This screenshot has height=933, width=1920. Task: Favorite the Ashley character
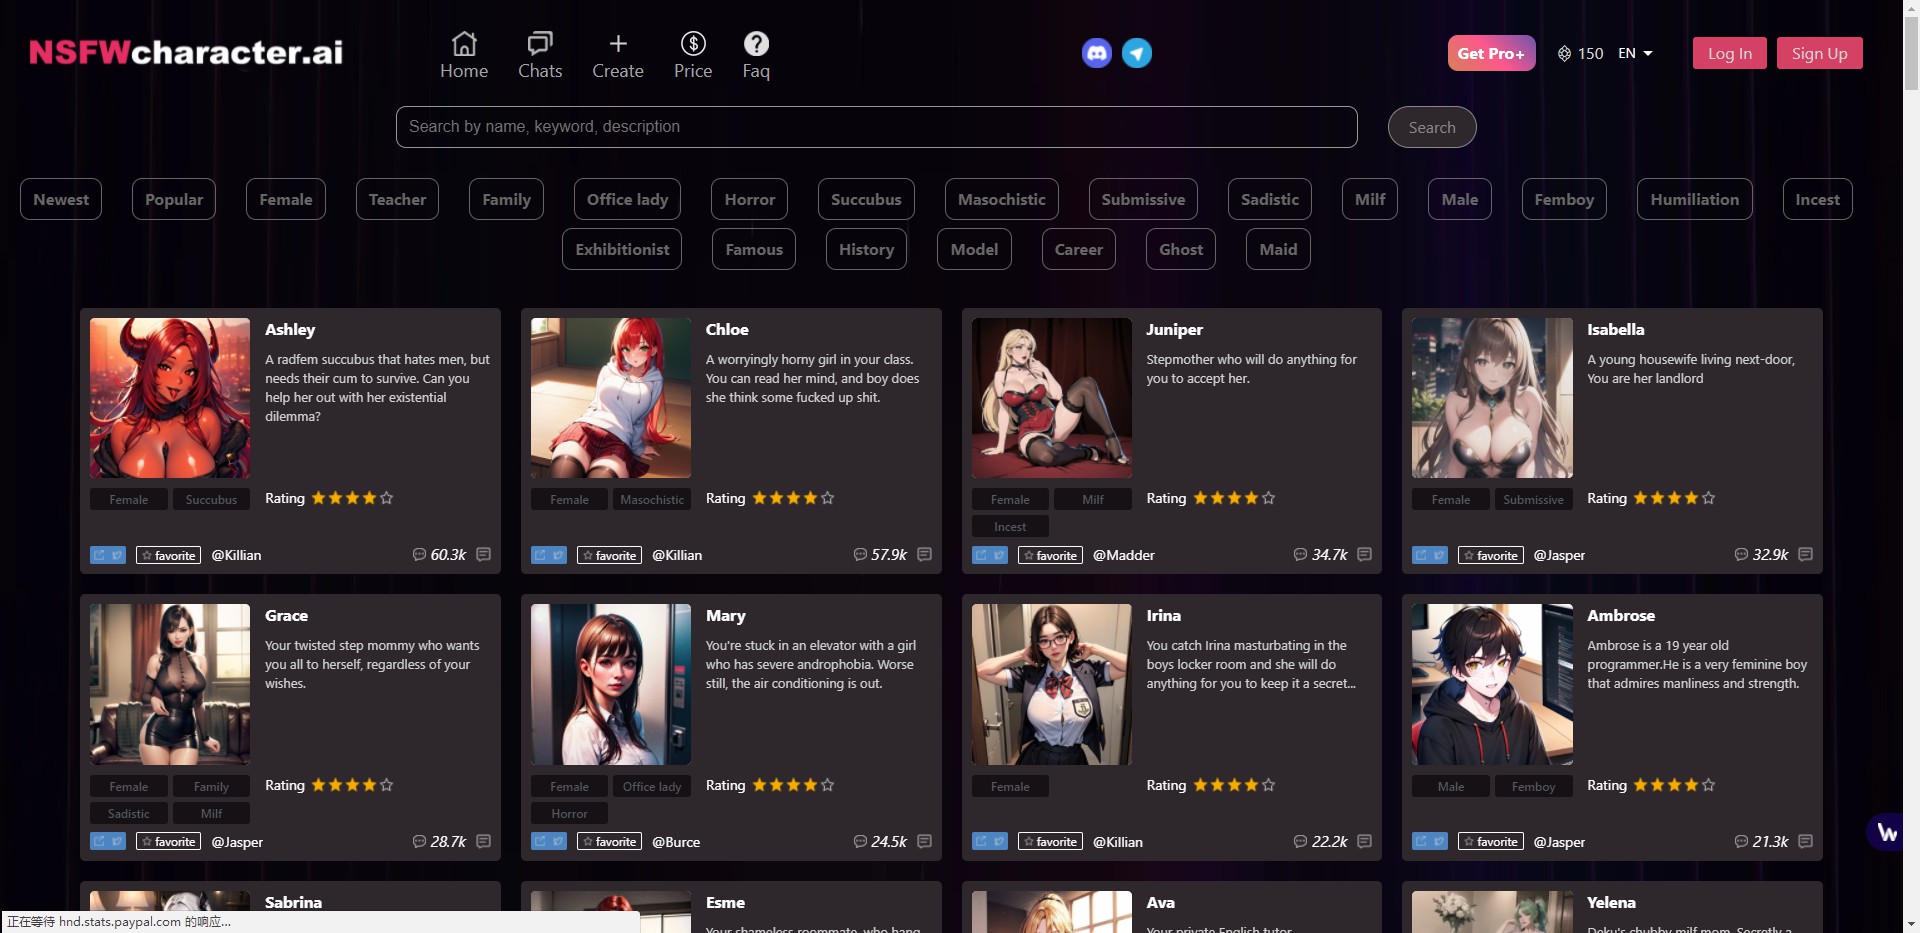(168, 555)
